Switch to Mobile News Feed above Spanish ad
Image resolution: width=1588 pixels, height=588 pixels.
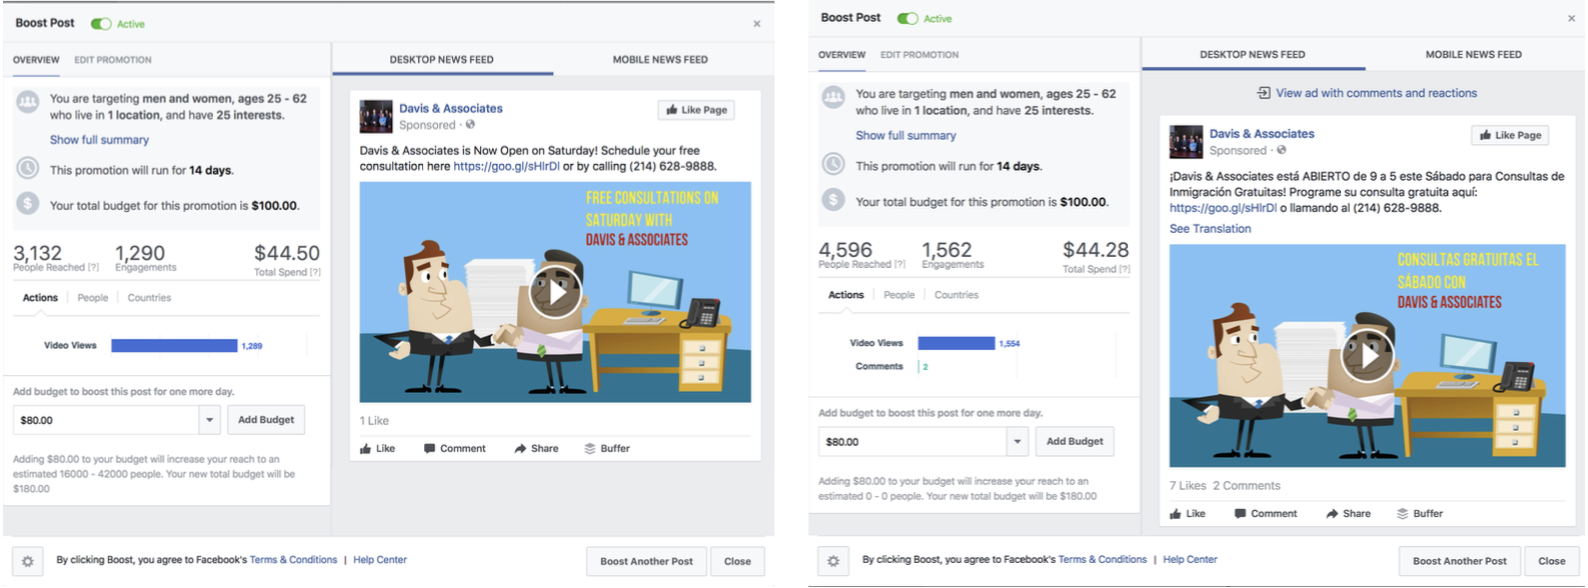1473,55
